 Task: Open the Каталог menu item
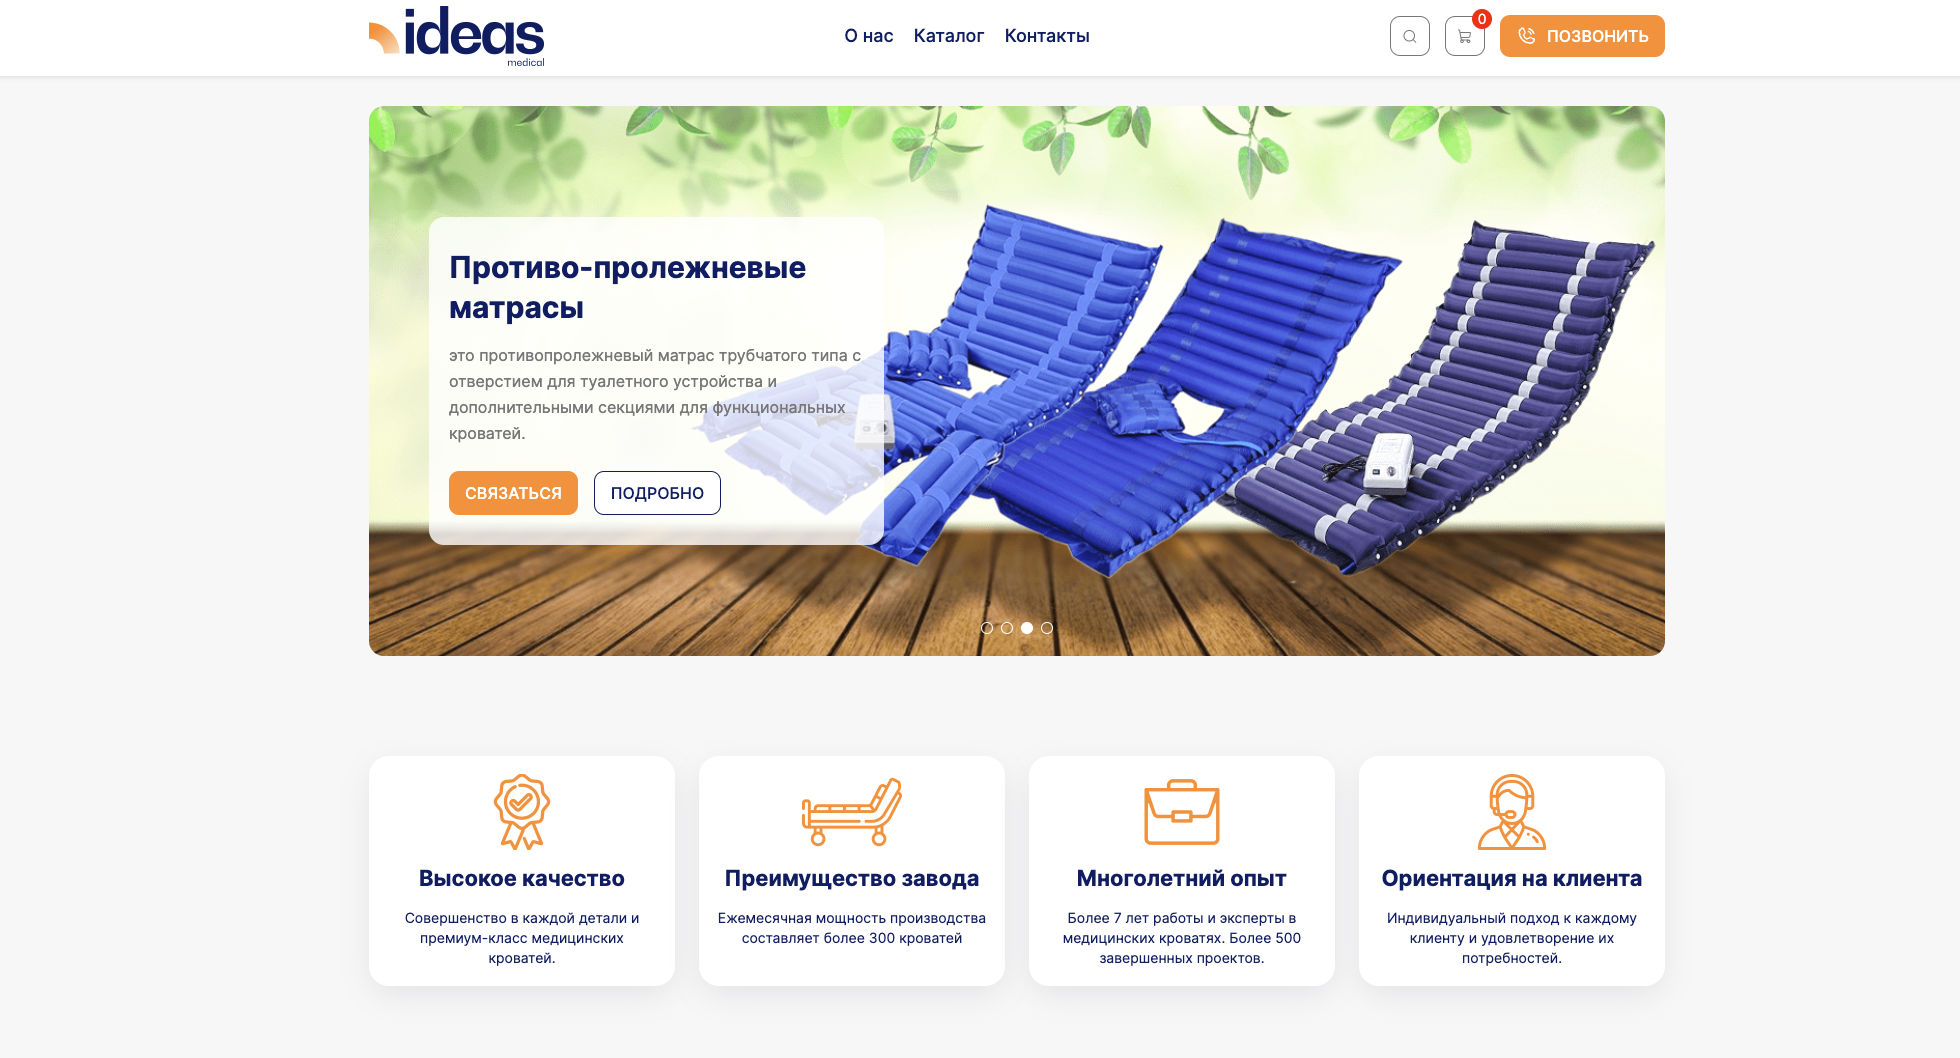[949, 36]
